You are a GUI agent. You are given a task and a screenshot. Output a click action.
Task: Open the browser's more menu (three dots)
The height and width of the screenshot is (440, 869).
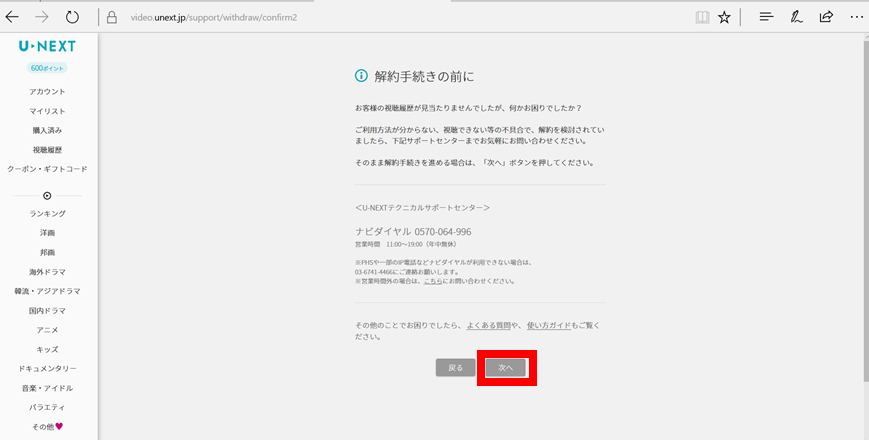pyautogui.click(x=856, y=17)
